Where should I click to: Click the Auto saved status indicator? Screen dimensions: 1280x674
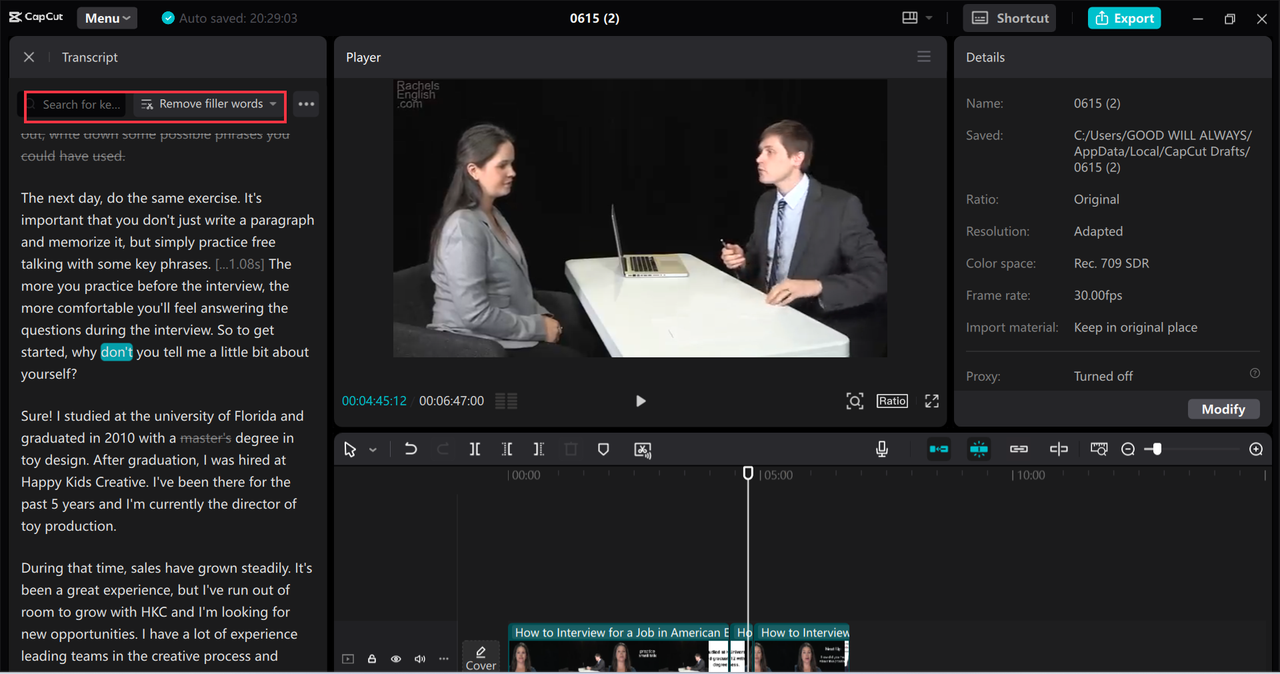tap(229, 18)
